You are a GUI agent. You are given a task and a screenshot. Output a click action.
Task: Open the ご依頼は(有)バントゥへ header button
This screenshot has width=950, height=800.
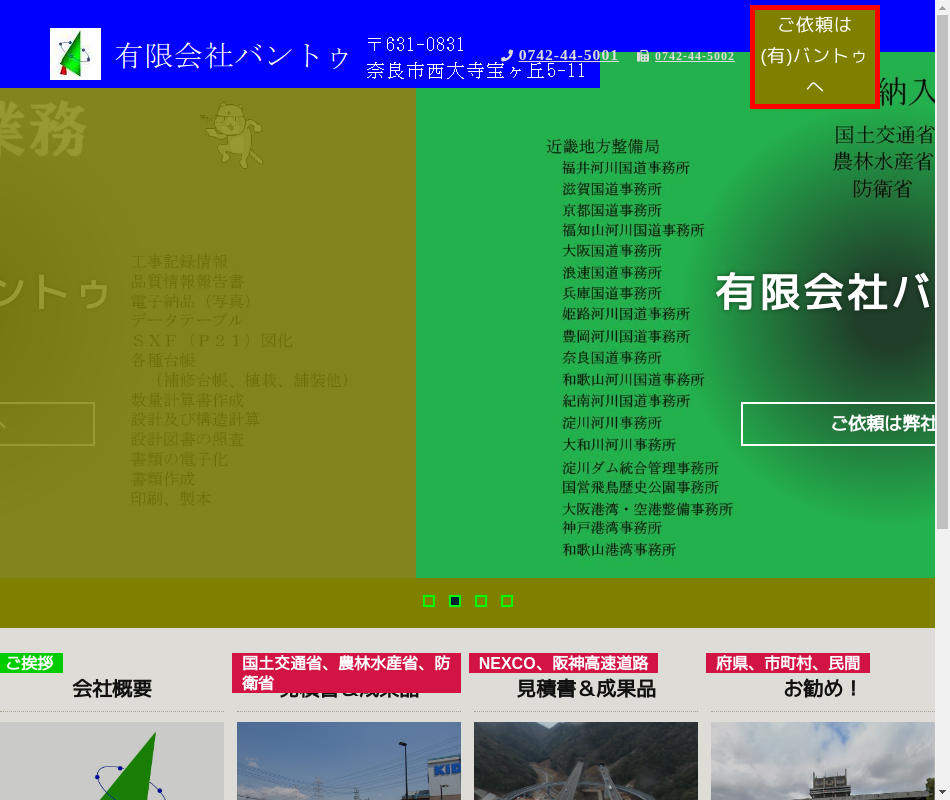(x=814, y=56)
